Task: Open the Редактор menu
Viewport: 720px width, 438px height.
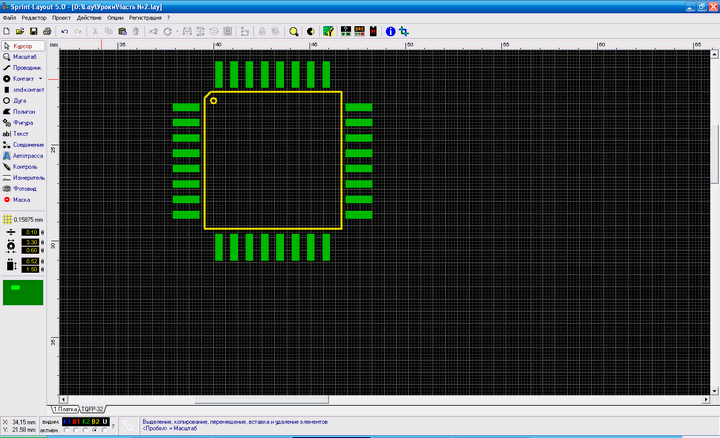Action: 34,18
